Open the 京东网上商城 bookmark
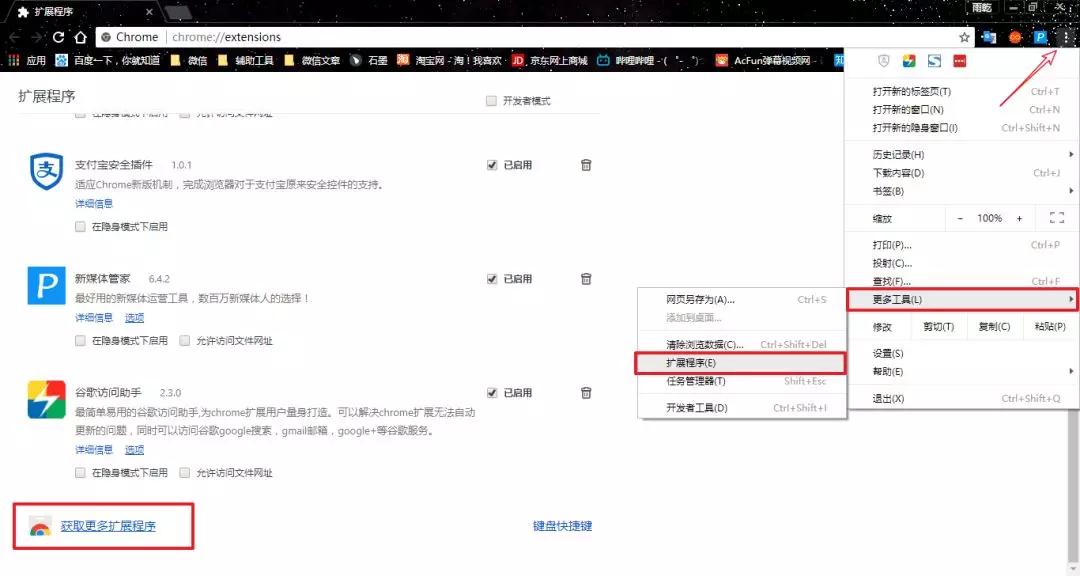Image resolution: width=1080 pixels, height=576 pixels. (550, 61)
